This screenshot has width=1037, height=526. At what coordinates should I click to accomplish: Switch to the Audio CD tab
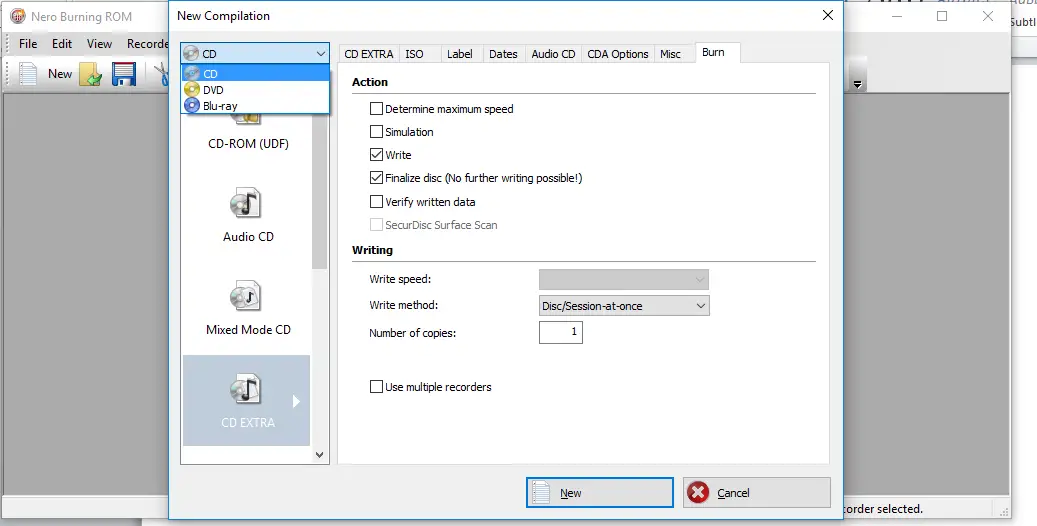click(x=554, y=54)
